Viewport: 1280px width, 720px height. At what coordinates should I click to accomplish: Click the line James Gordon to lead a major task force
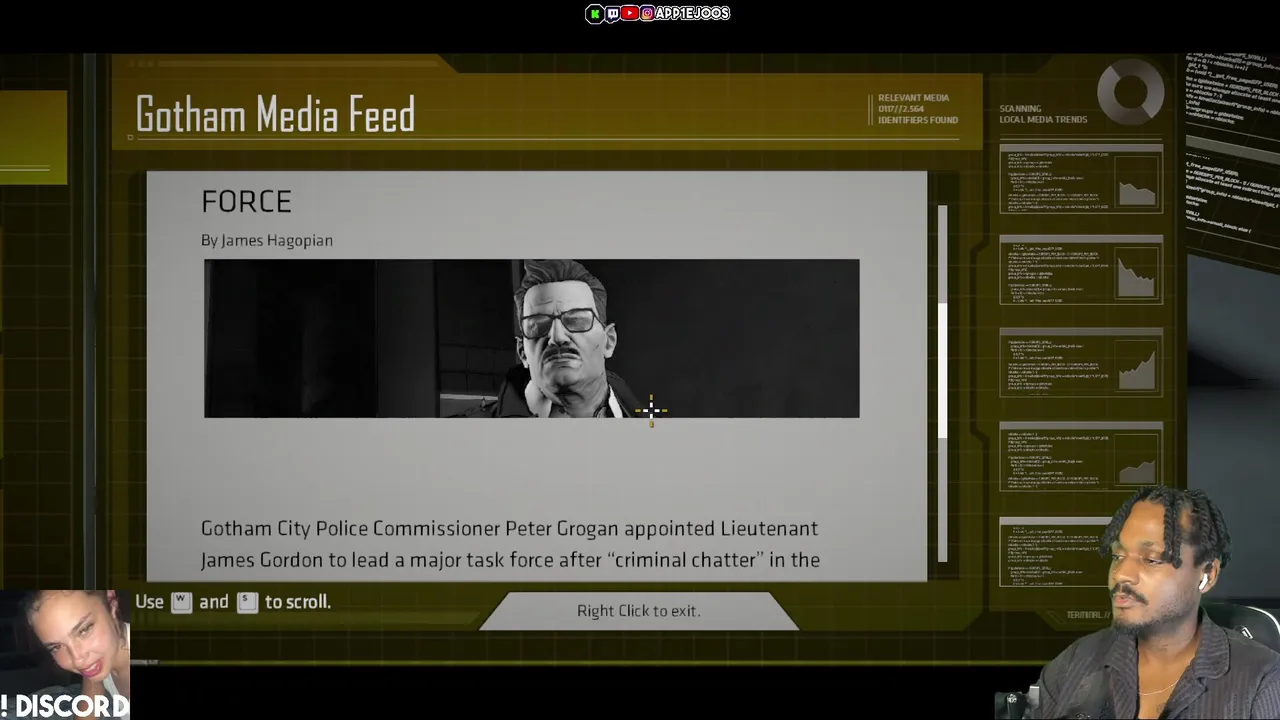pyautogui.click(x=510, y=560)
